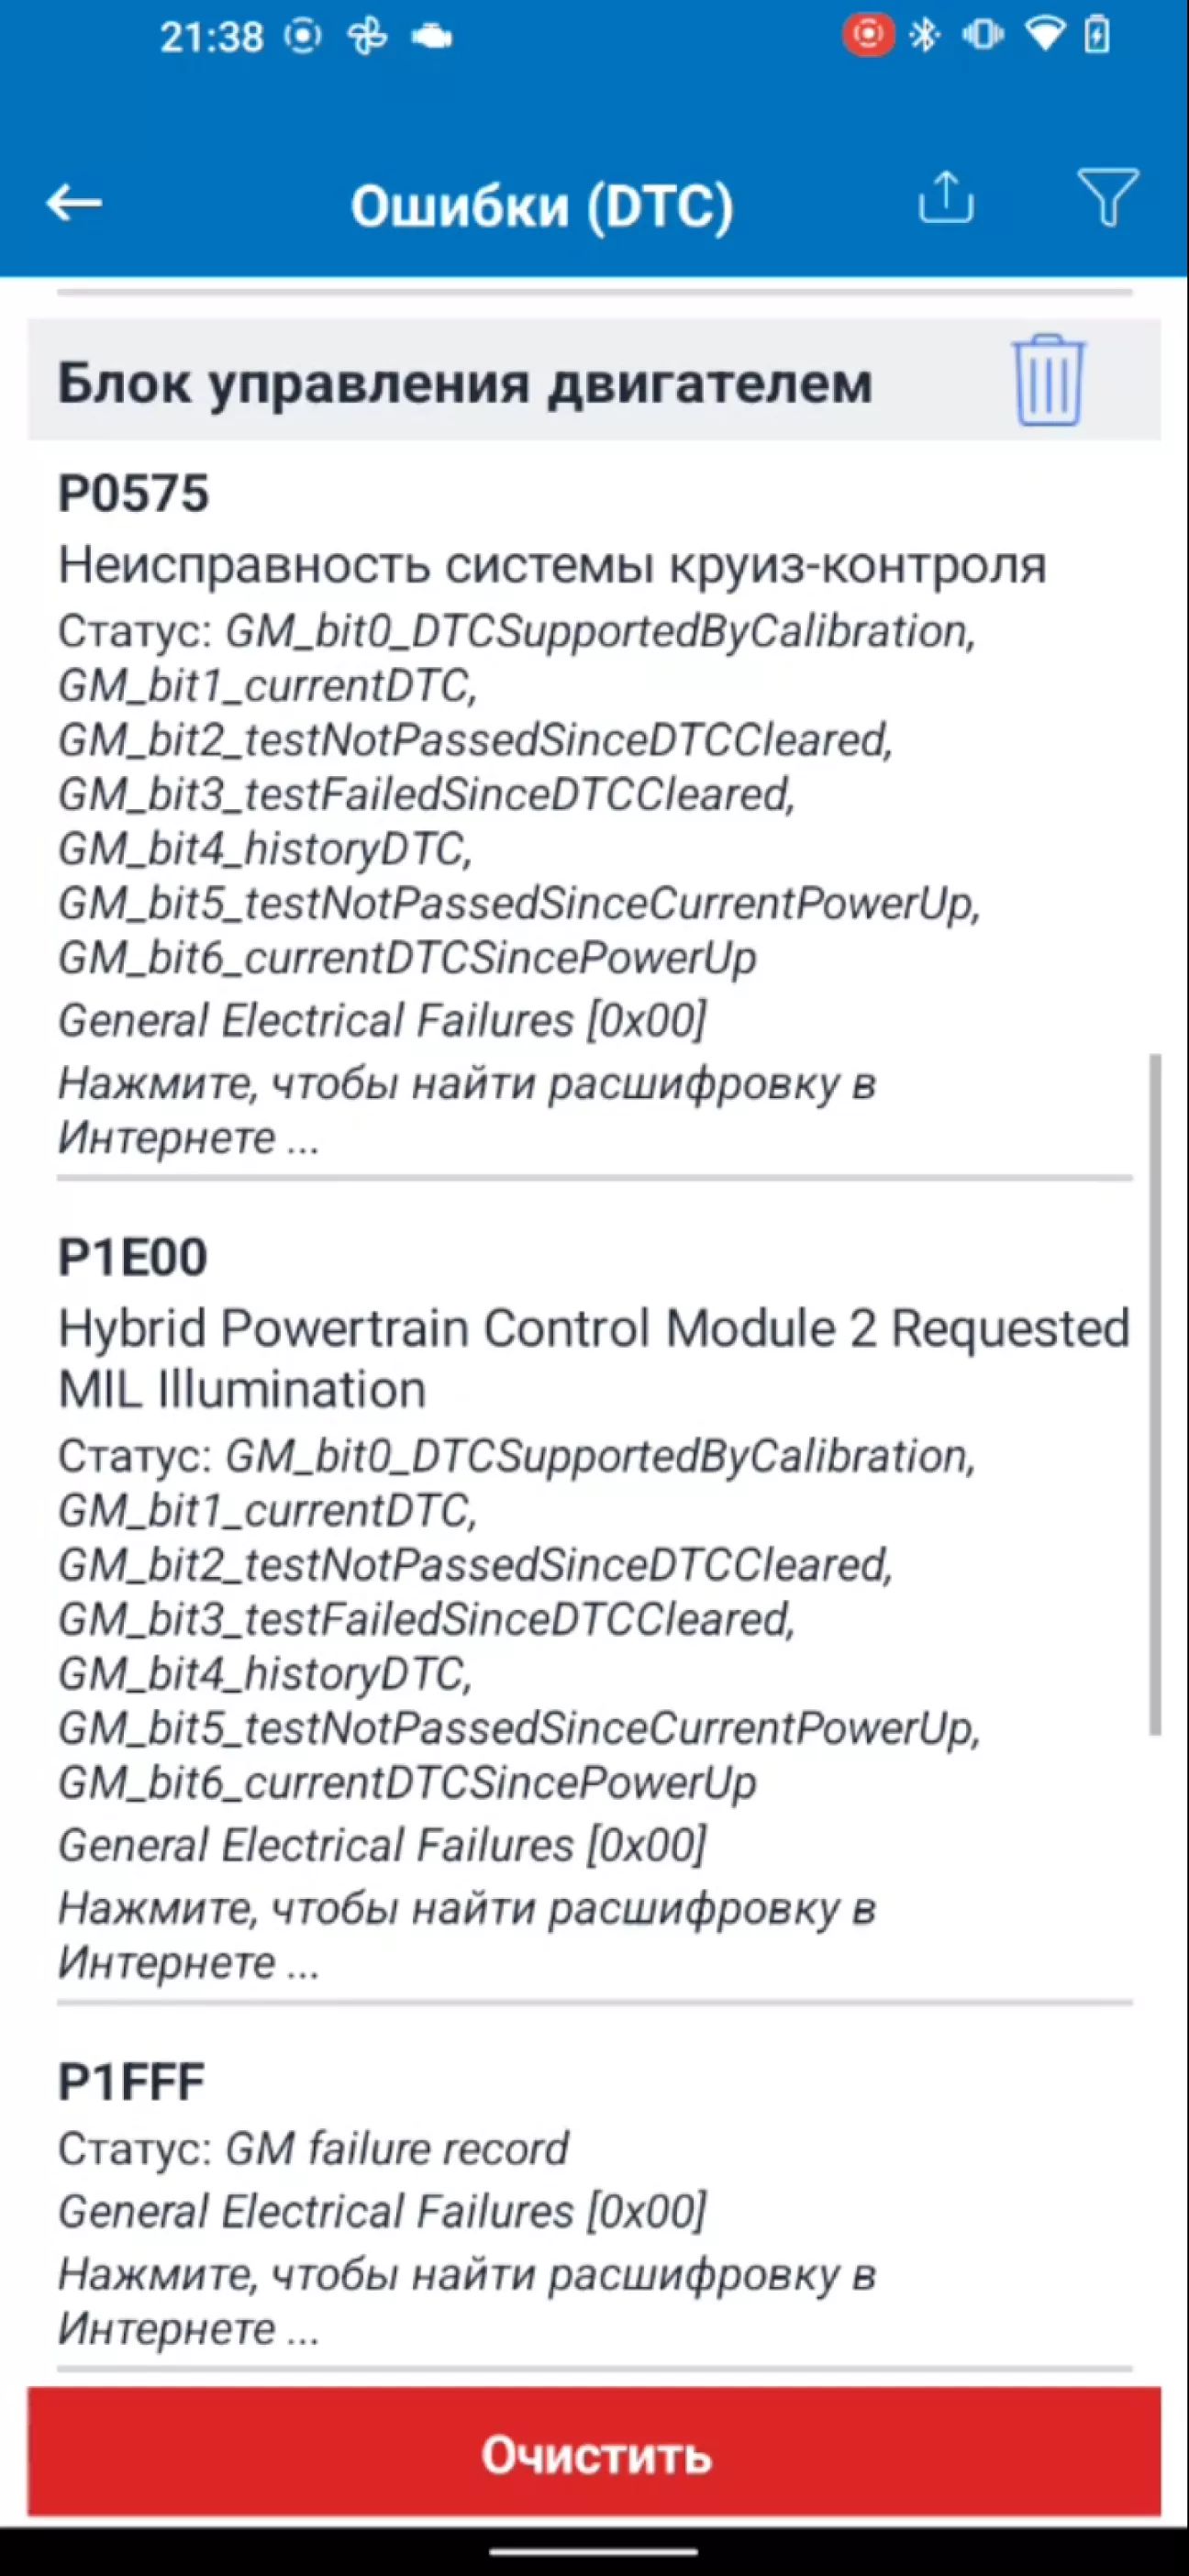Tap the Wi-Fi status icon
1189x2576 pixels.
coord(1045,36)
